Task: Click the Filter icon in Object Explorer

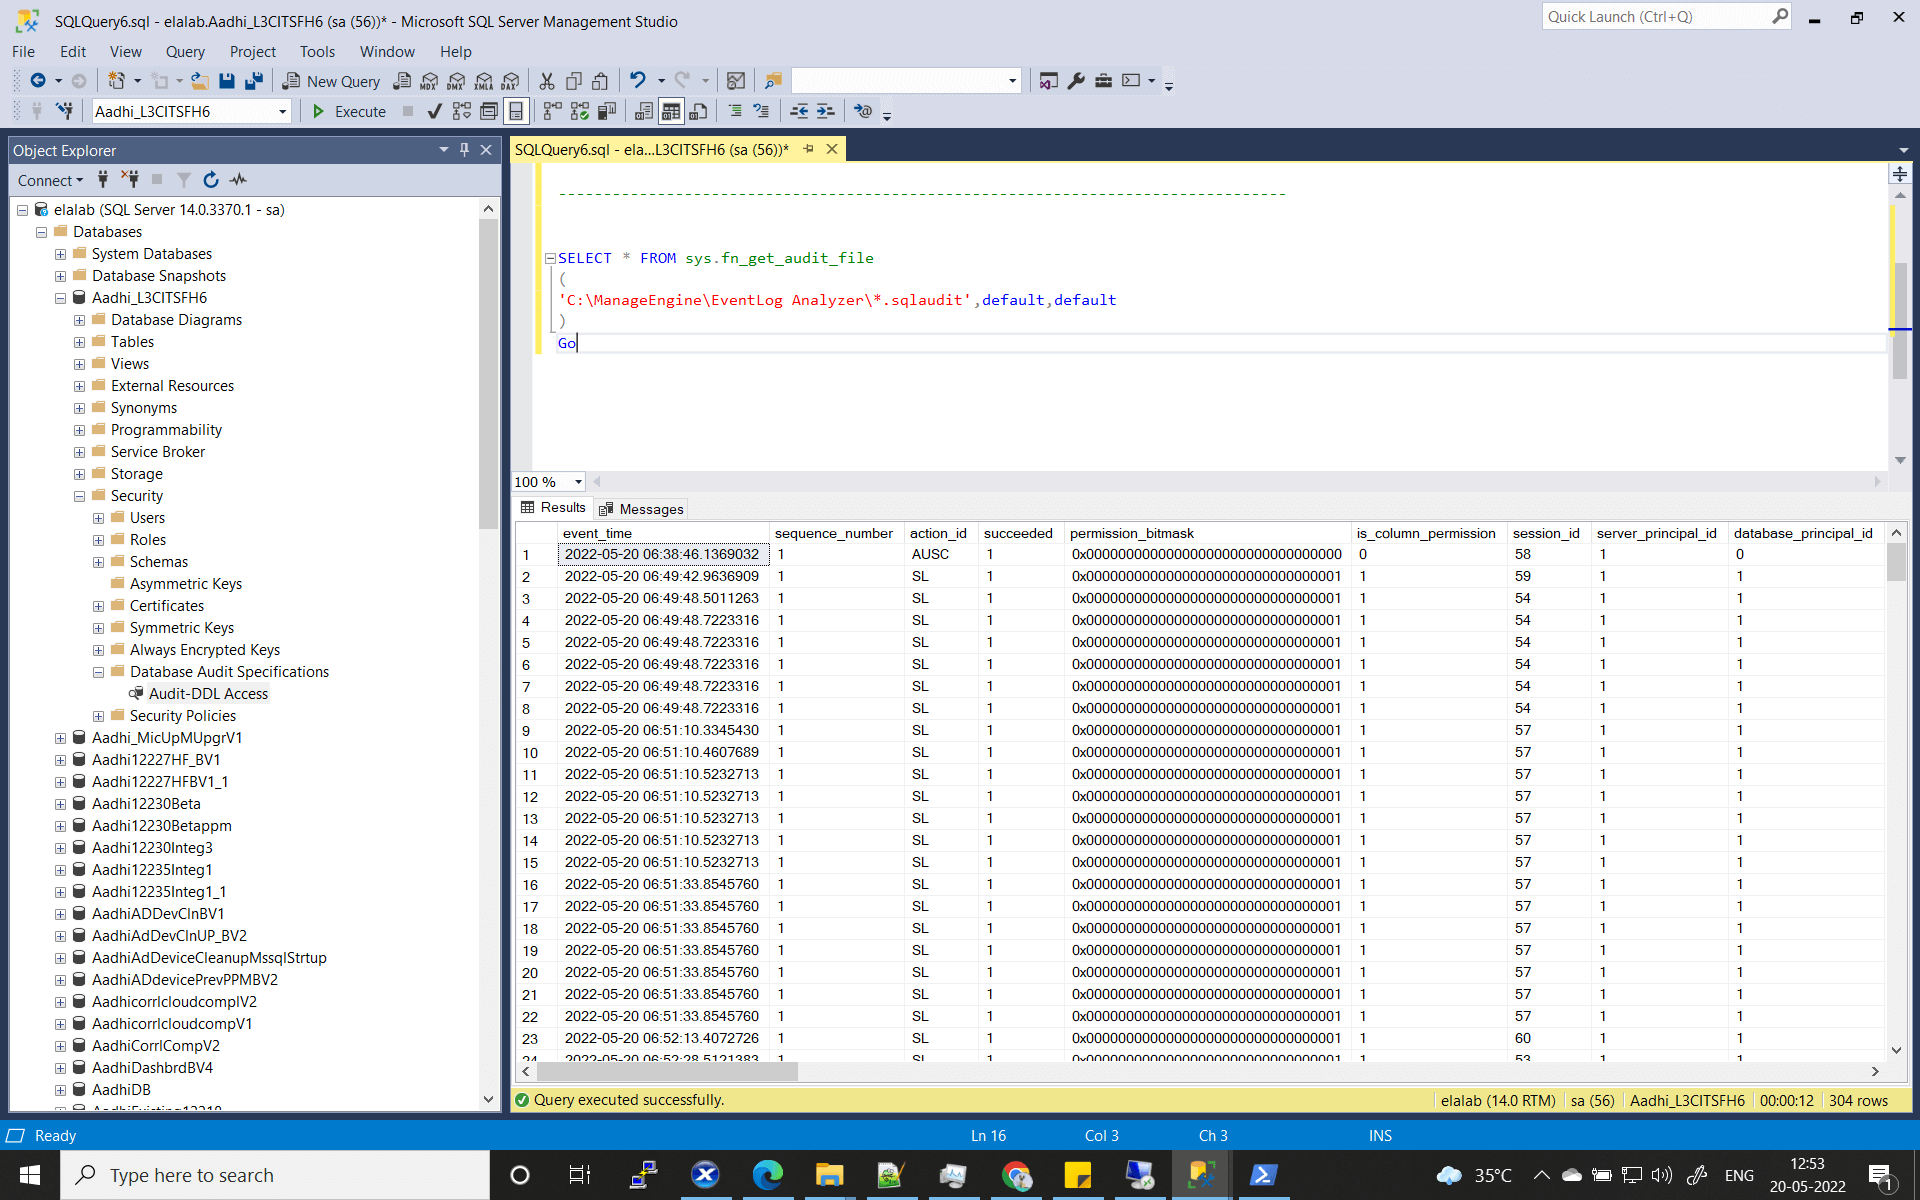Action: (184, 180)
